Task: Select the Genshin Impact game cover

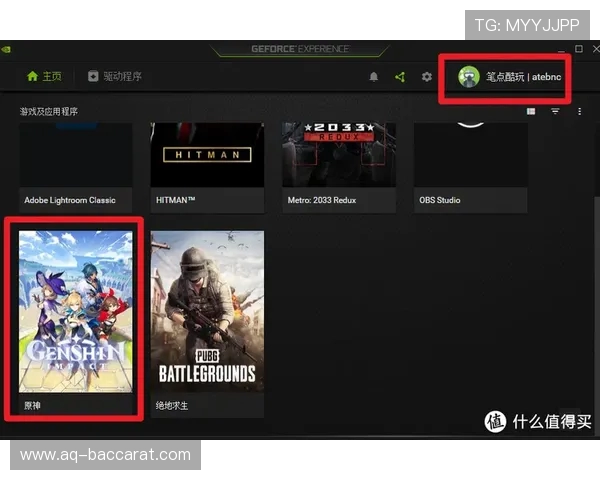Action: click(76, 310)
